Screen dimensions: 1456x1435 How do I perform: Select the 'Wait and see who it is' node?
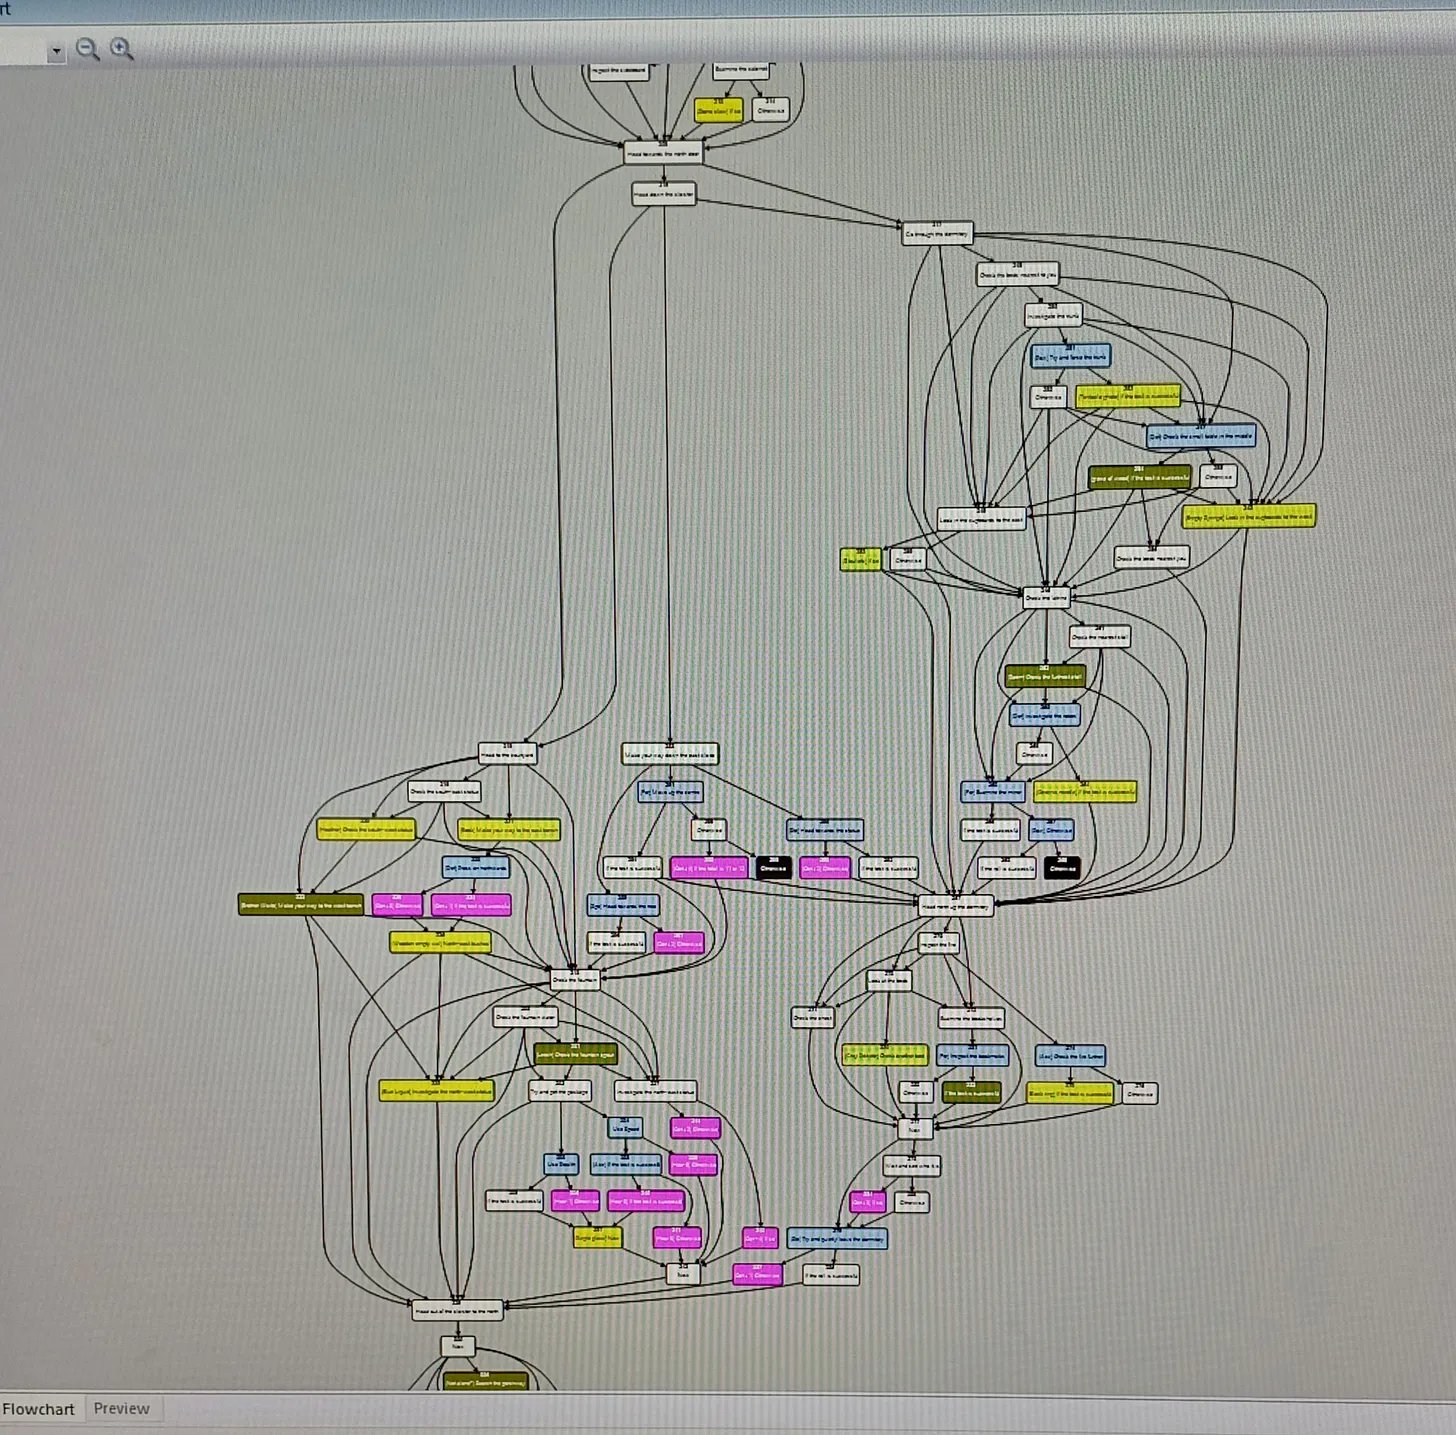click(912, 1166)
